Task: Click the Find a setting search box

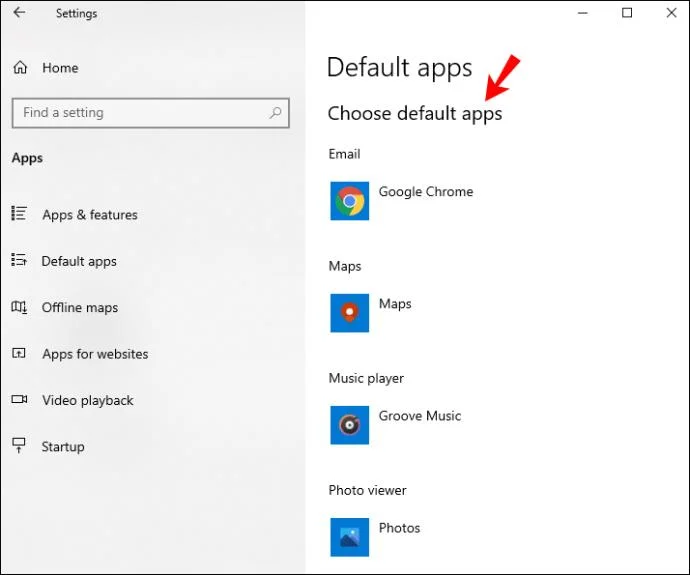Action: 150,113
